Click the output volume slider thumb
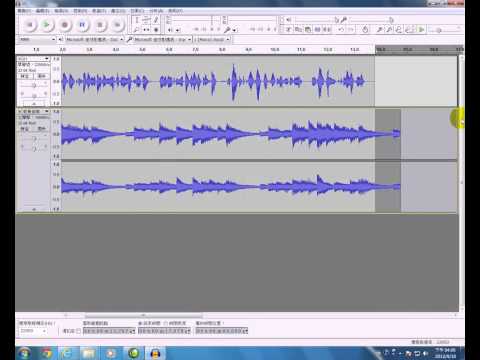This screenshot has height=360, width=480. point(336,20)
